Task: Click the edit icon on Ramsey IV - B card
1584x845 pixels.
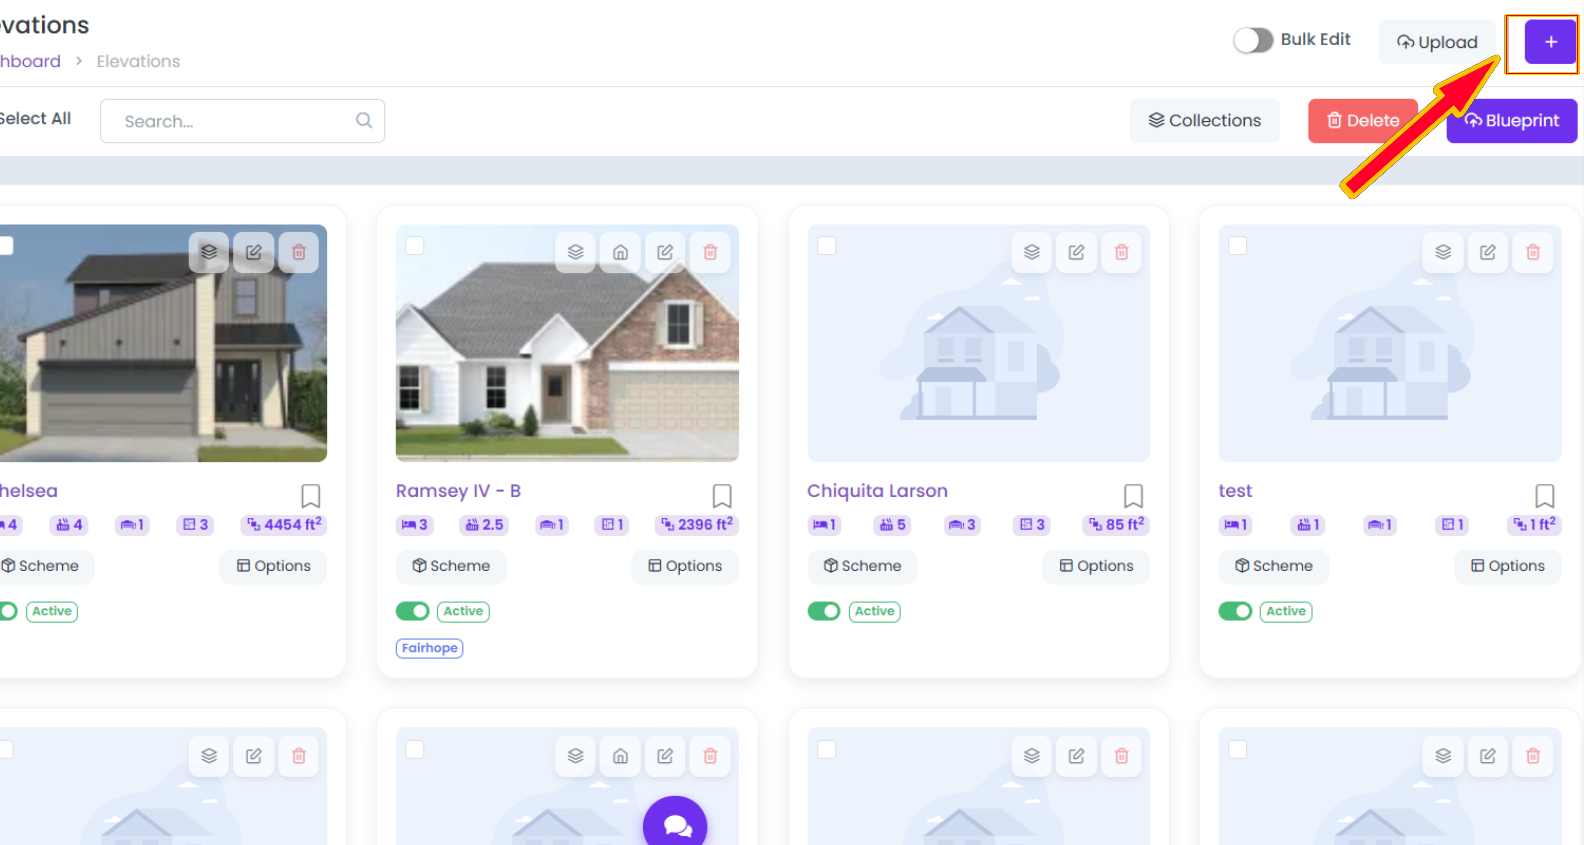Action: tap(665, 252)
